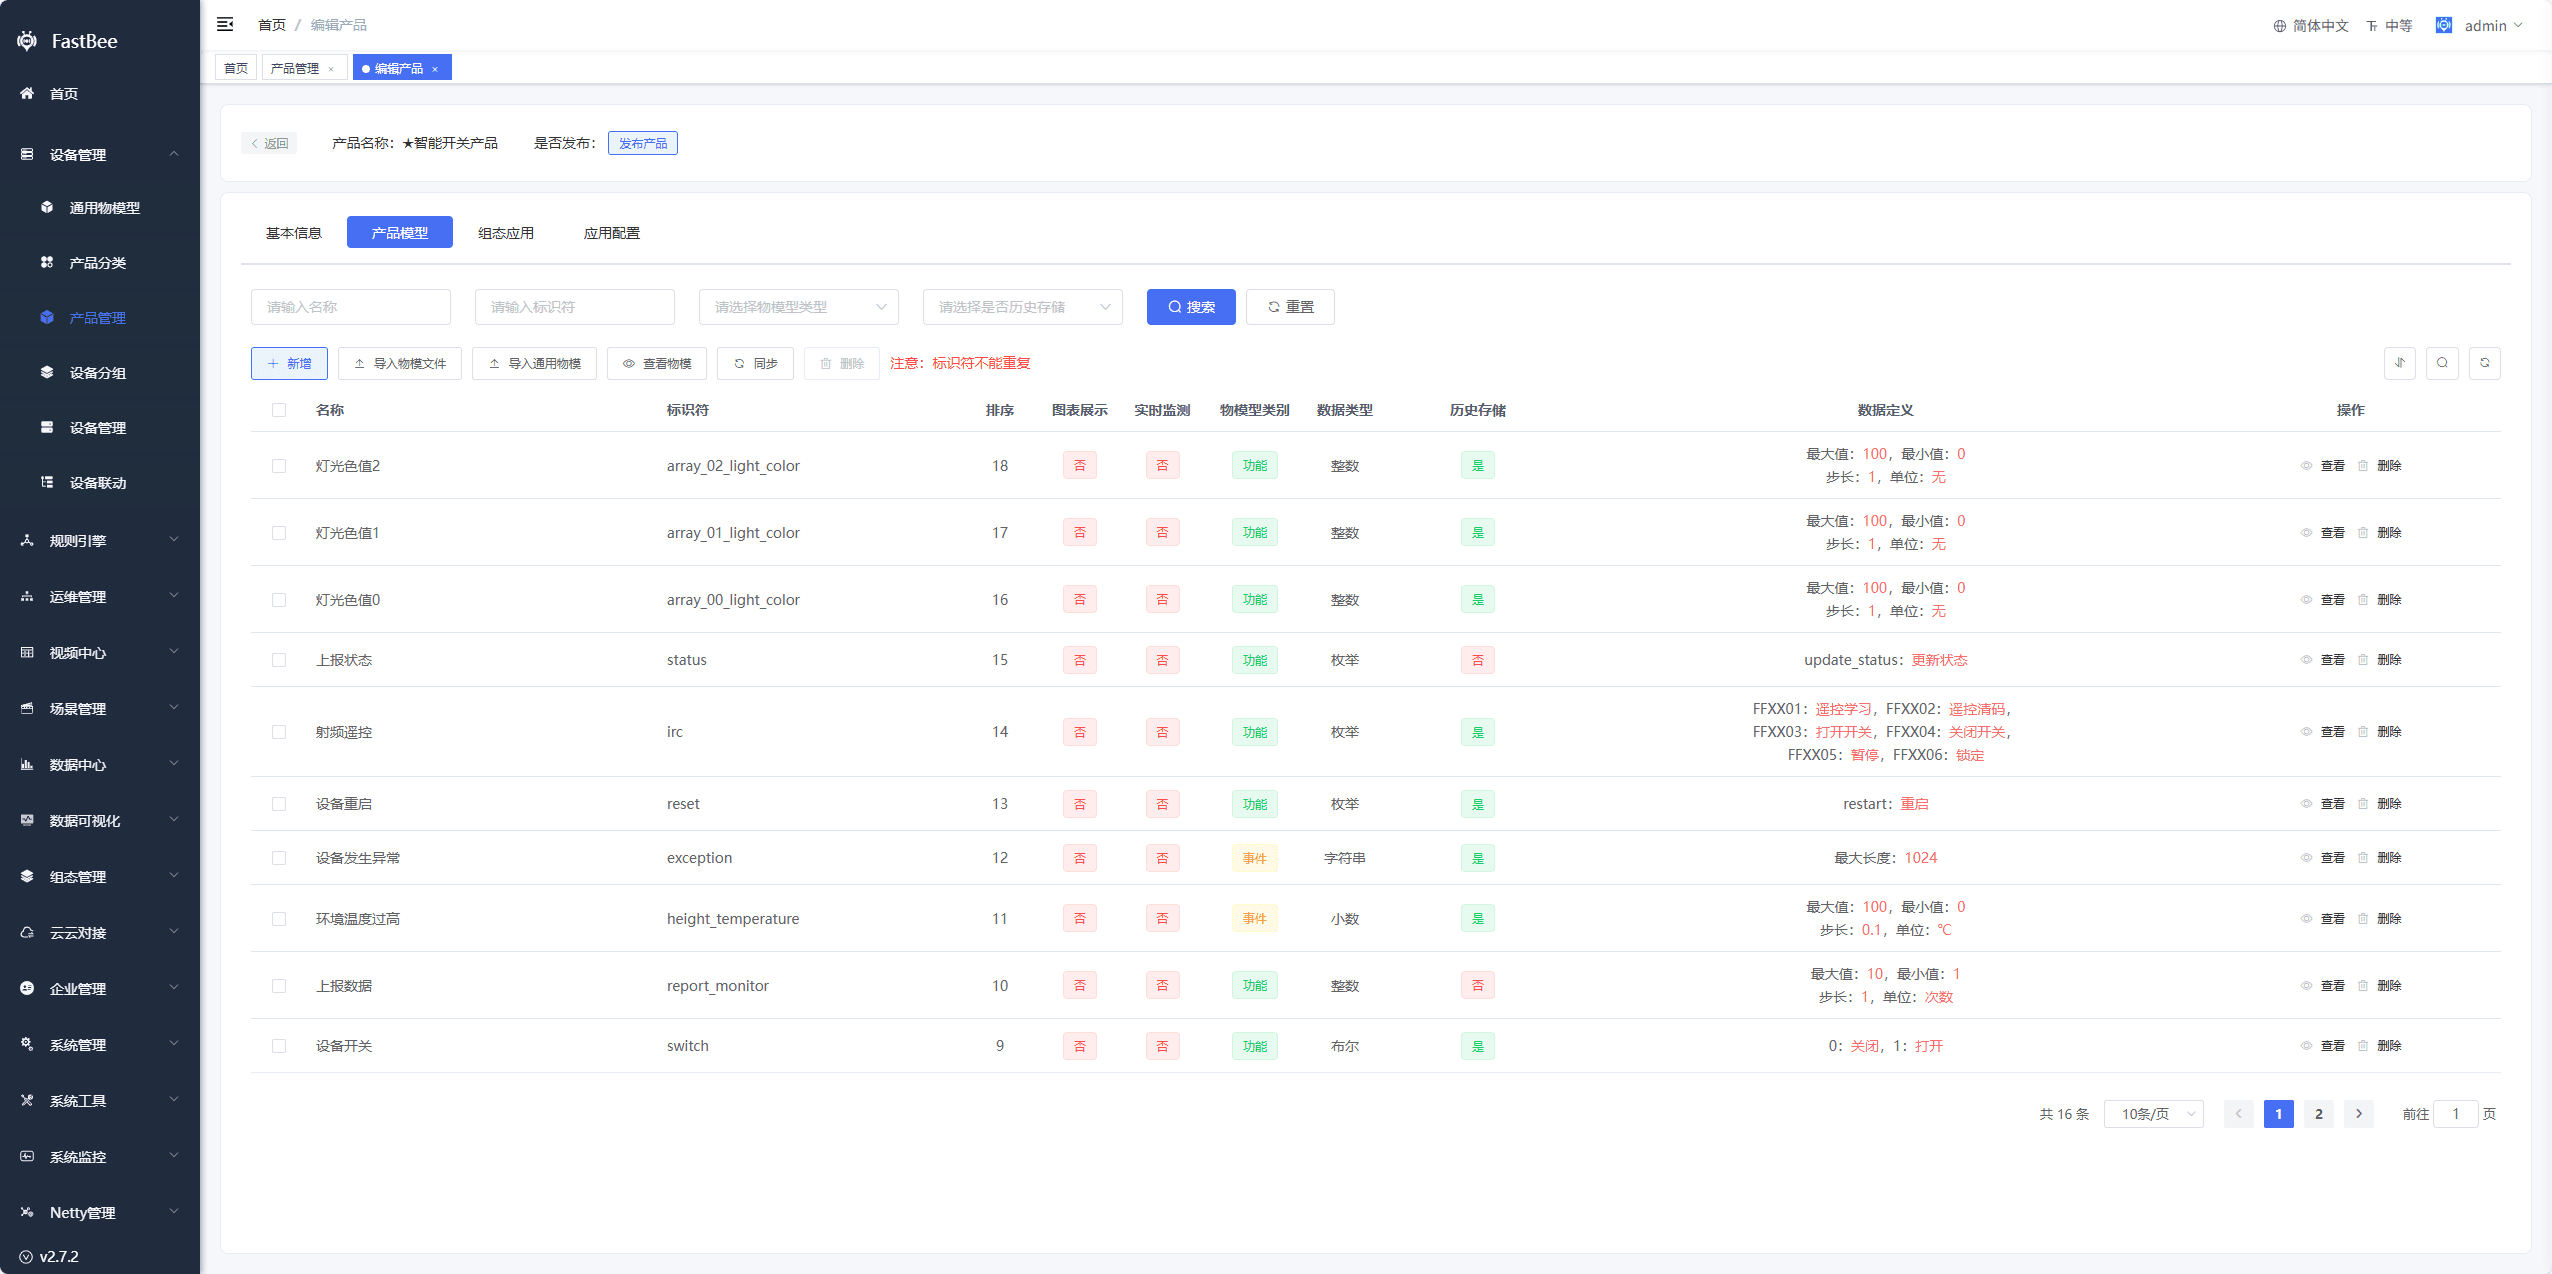View the 灯光色值2 row details
The image size is (2552, 1274).
pyautogui.click(x=2322, y=465)
